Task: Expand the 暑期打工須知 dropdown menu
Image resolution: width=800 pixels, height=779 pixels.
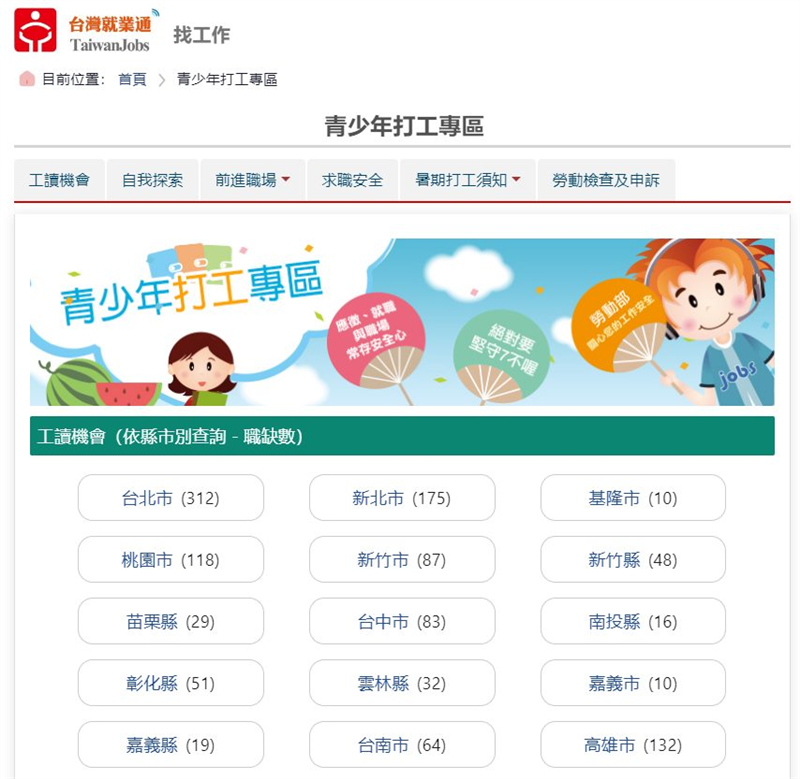Action: coord(468,180)
